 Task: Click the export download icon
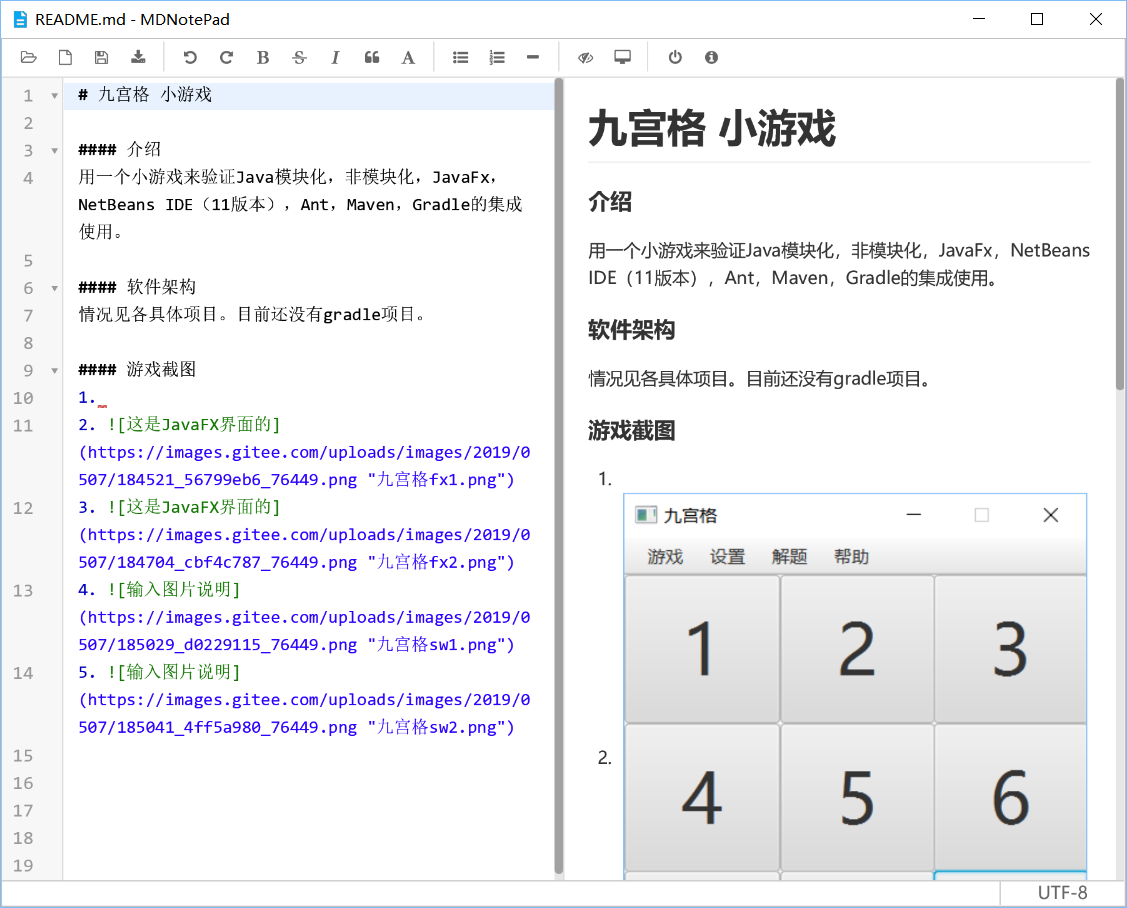click(x=138, y=58)
